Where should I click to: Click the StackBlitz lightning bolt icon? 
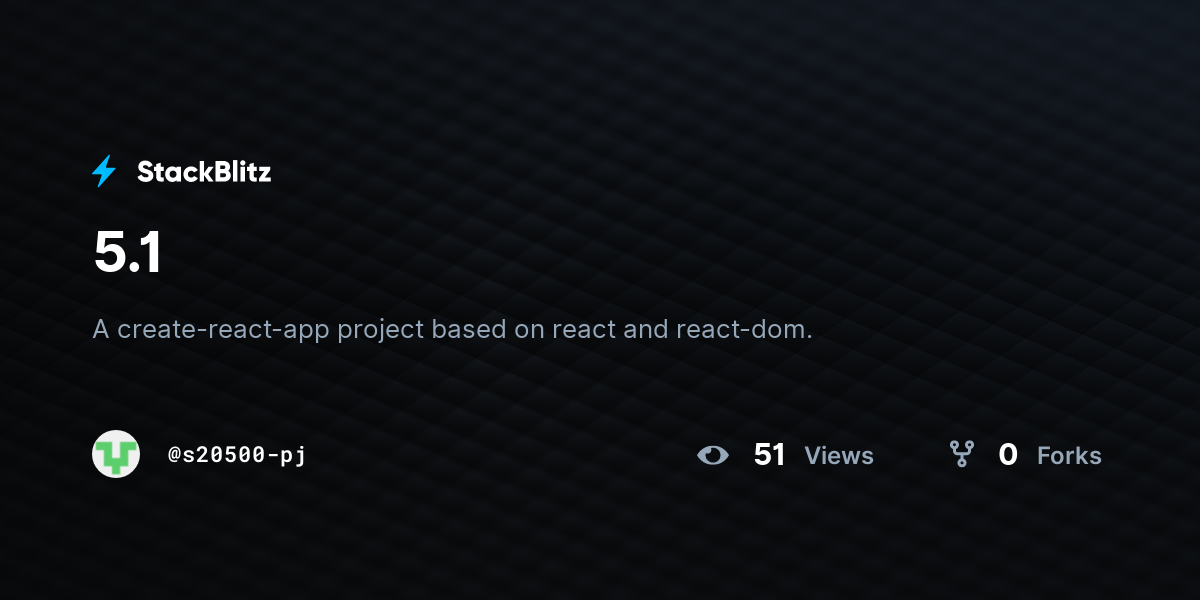point(104,172)
